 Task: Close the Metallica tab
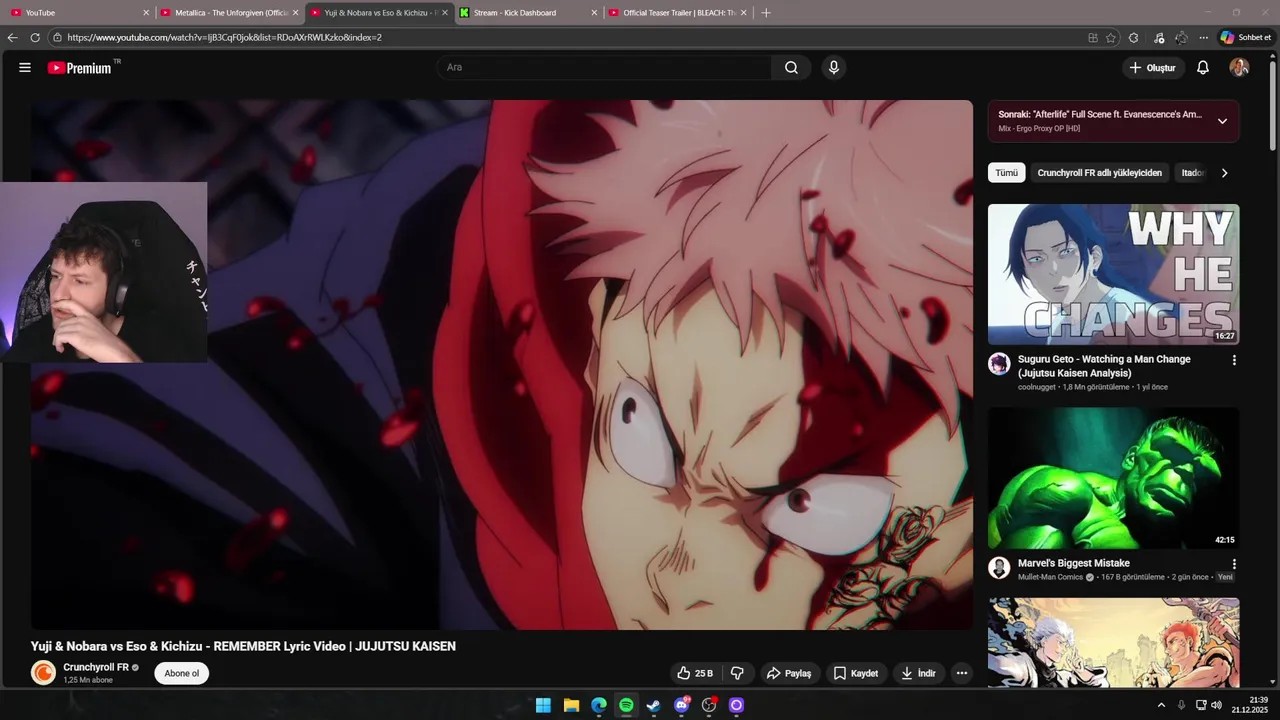[295, 13]
